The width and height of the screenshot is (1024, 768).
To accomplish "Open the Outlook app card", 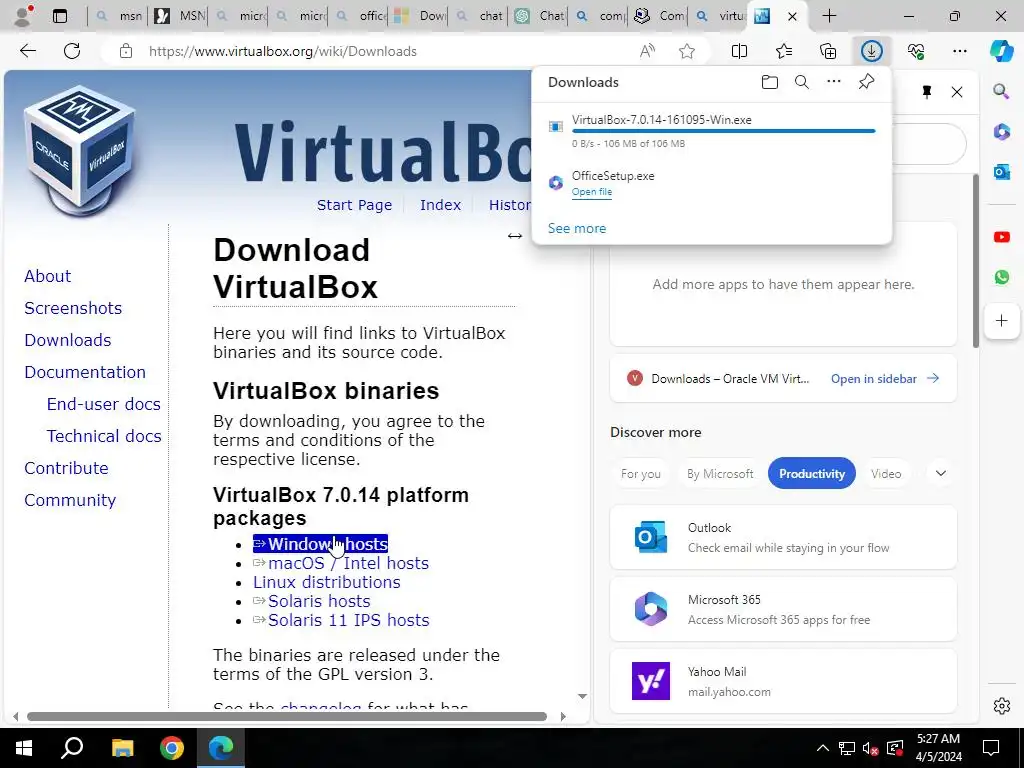I will click(x=783, y=537).
